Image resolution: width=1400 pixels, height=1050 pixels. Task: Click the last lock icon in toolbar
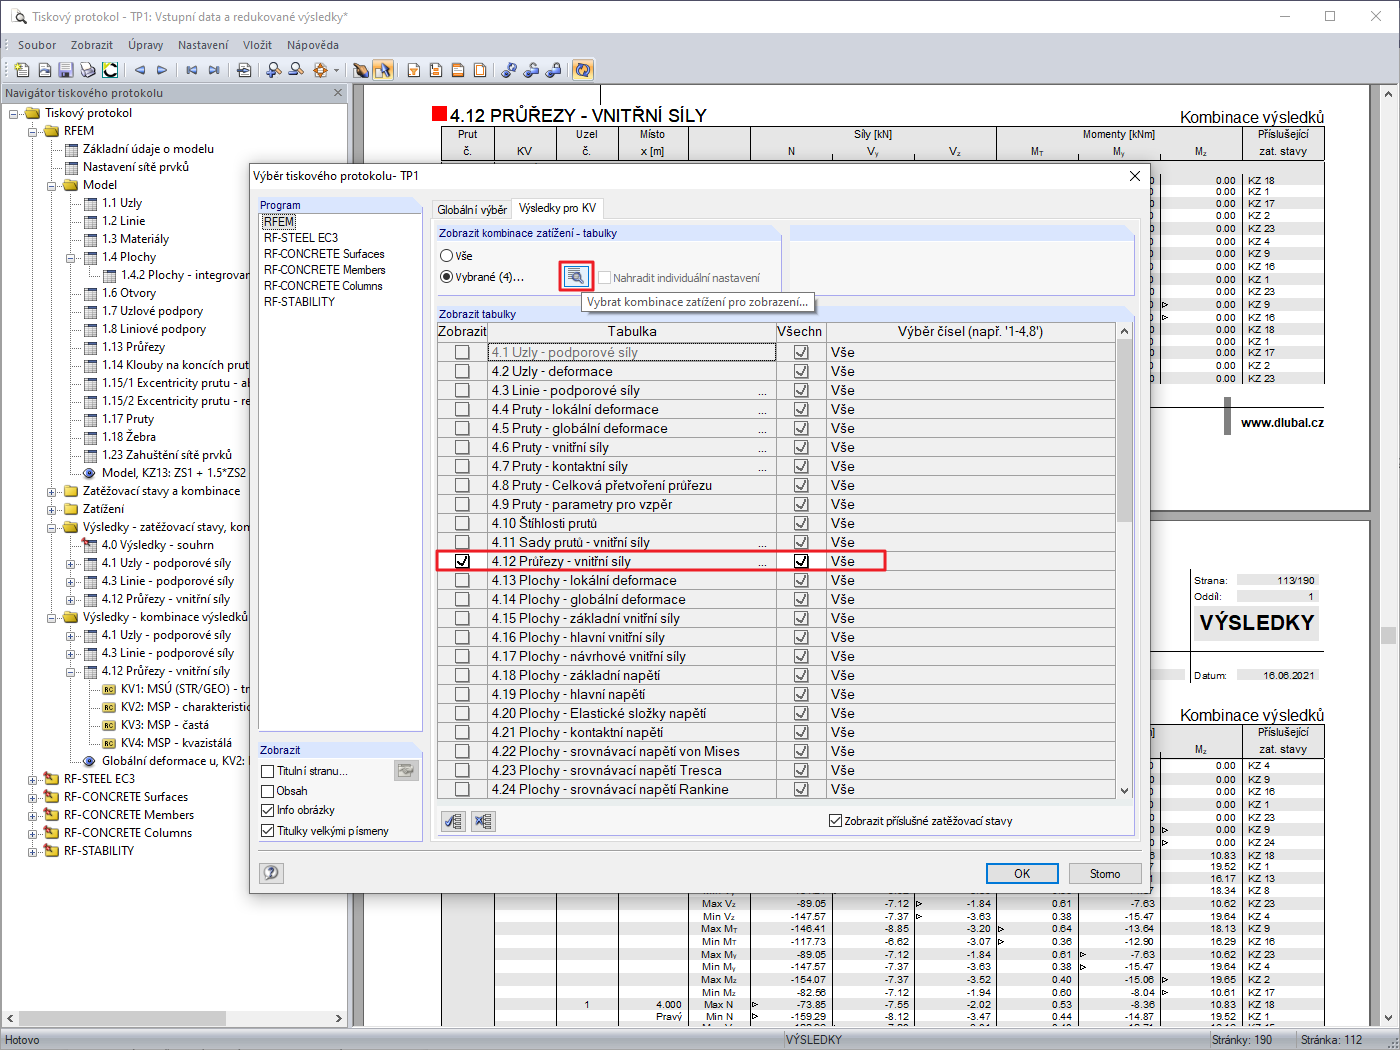[x=554, y=70]
